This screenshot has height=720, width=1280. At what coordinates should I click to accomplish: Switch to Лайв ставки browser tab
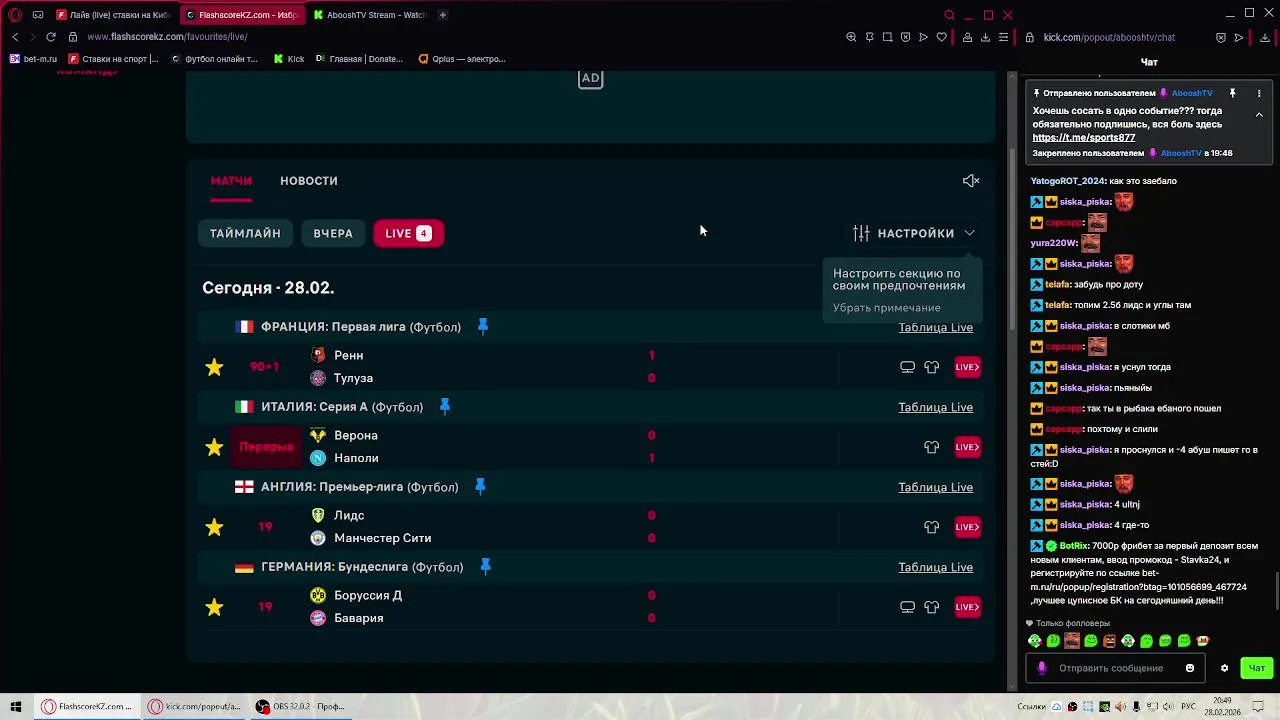point(113,15)
